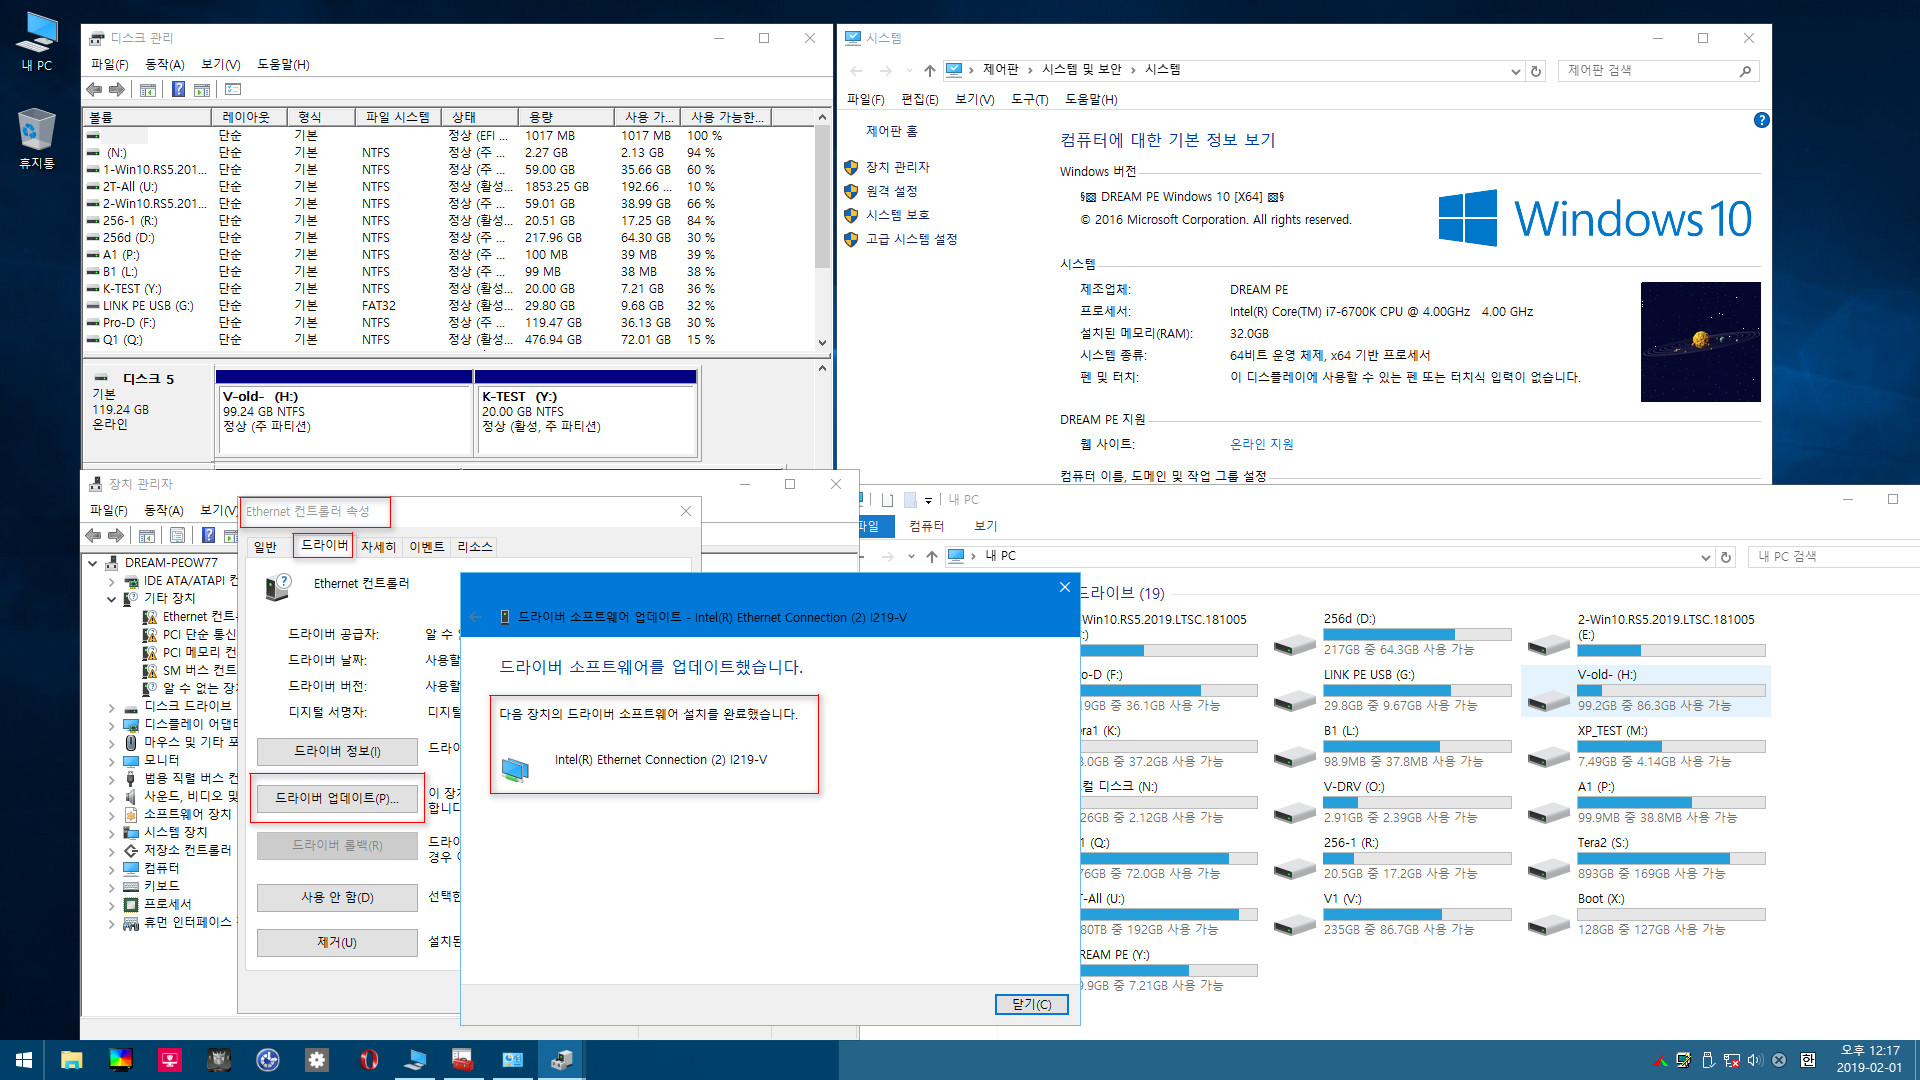Viewport: 1920px width, 1080px height.
Task: Click the back arrow in Device Manager toolbar
Action: pos(94,536)
